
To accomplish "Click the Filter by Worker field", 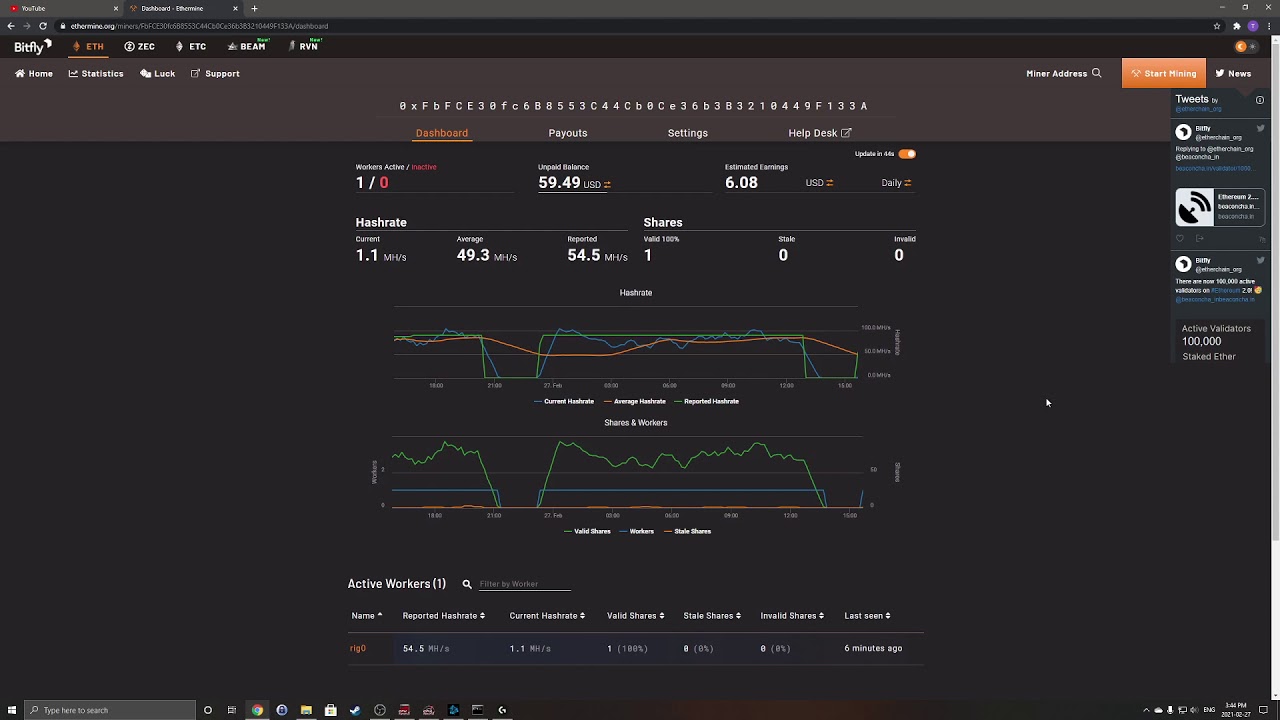I will (525, 584).
